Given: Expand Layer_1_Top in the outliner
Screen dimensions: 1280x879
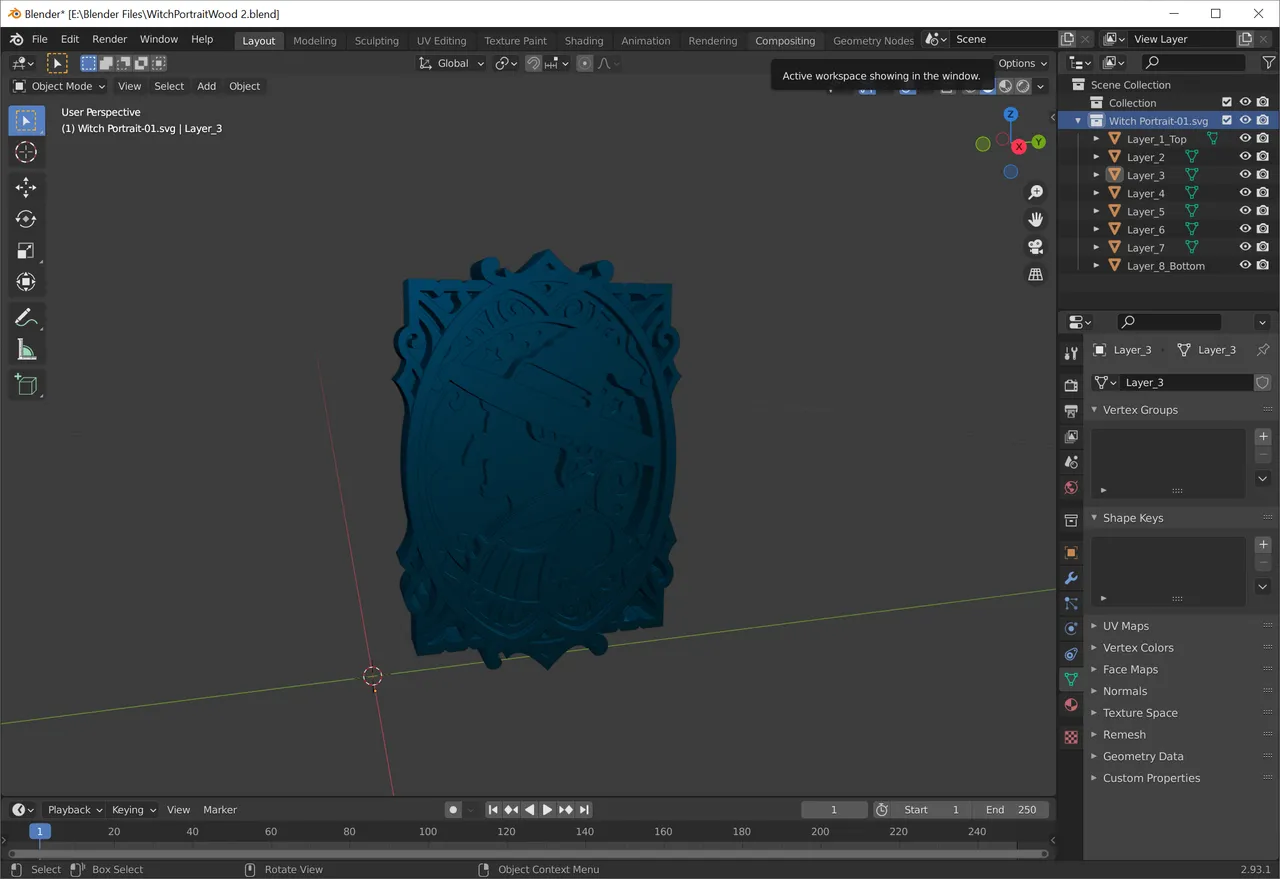Looking at the screenshot, I should point(1096,139).
